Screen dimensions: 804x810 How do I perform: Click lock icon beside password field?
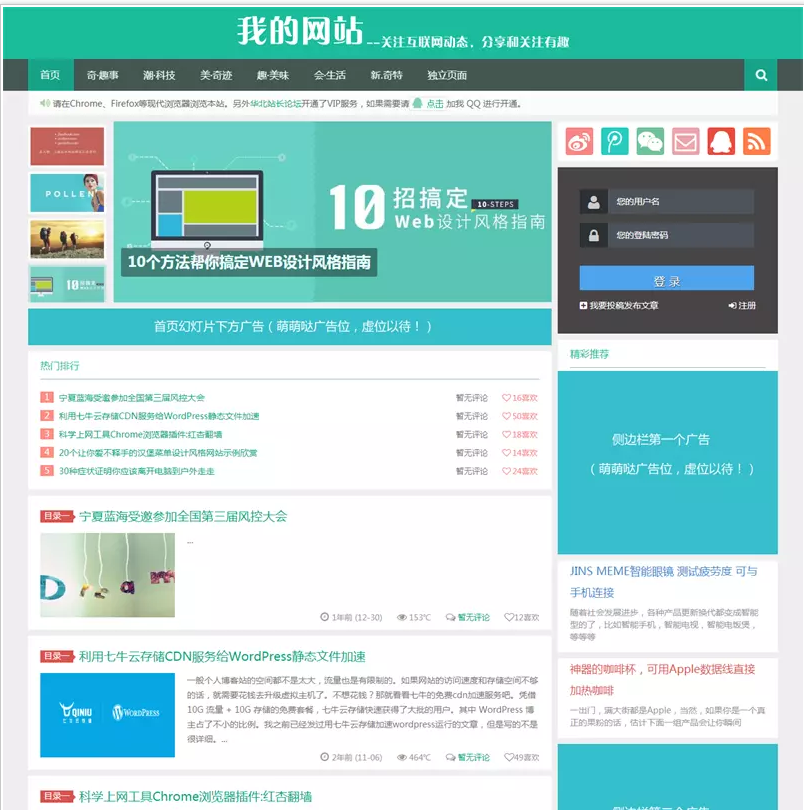coord(594,236)
